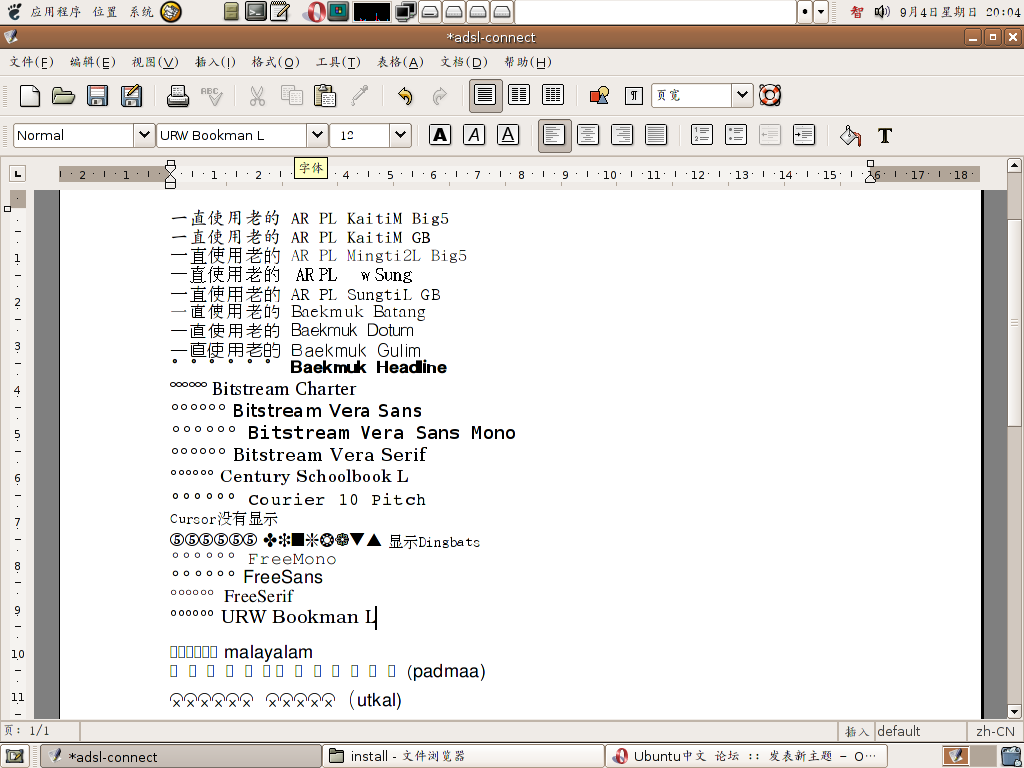Image resolution: width=1024 pixels, height=768 pixels.
Task: Decrease paragraph indent
Action: coord(770,135)
